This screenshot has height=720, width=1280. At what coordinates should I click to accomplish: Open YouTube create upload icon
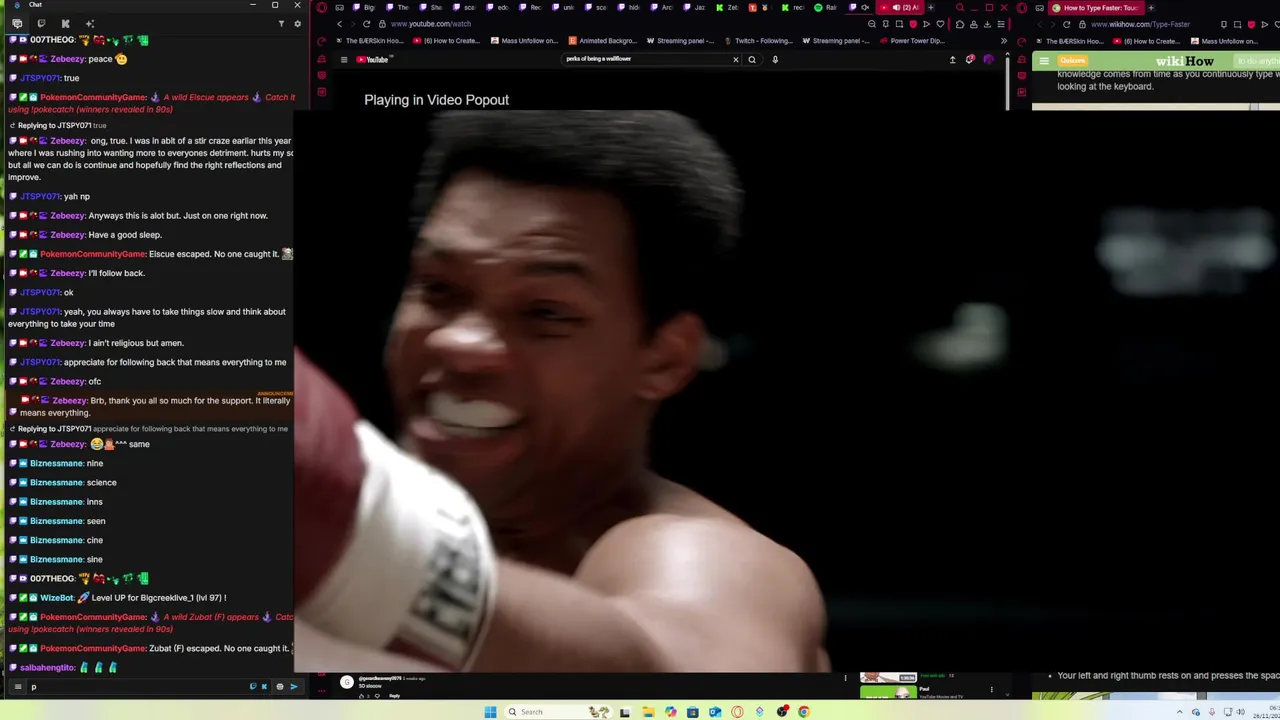952,60
